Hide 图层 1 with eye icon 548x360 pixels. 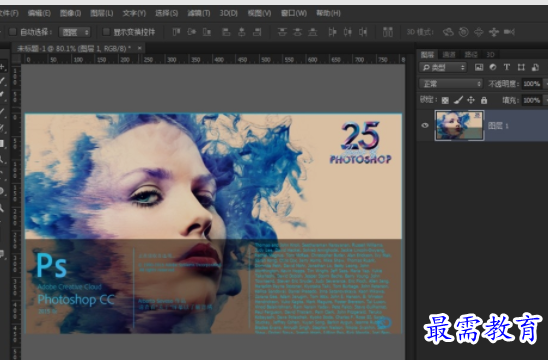425,125
